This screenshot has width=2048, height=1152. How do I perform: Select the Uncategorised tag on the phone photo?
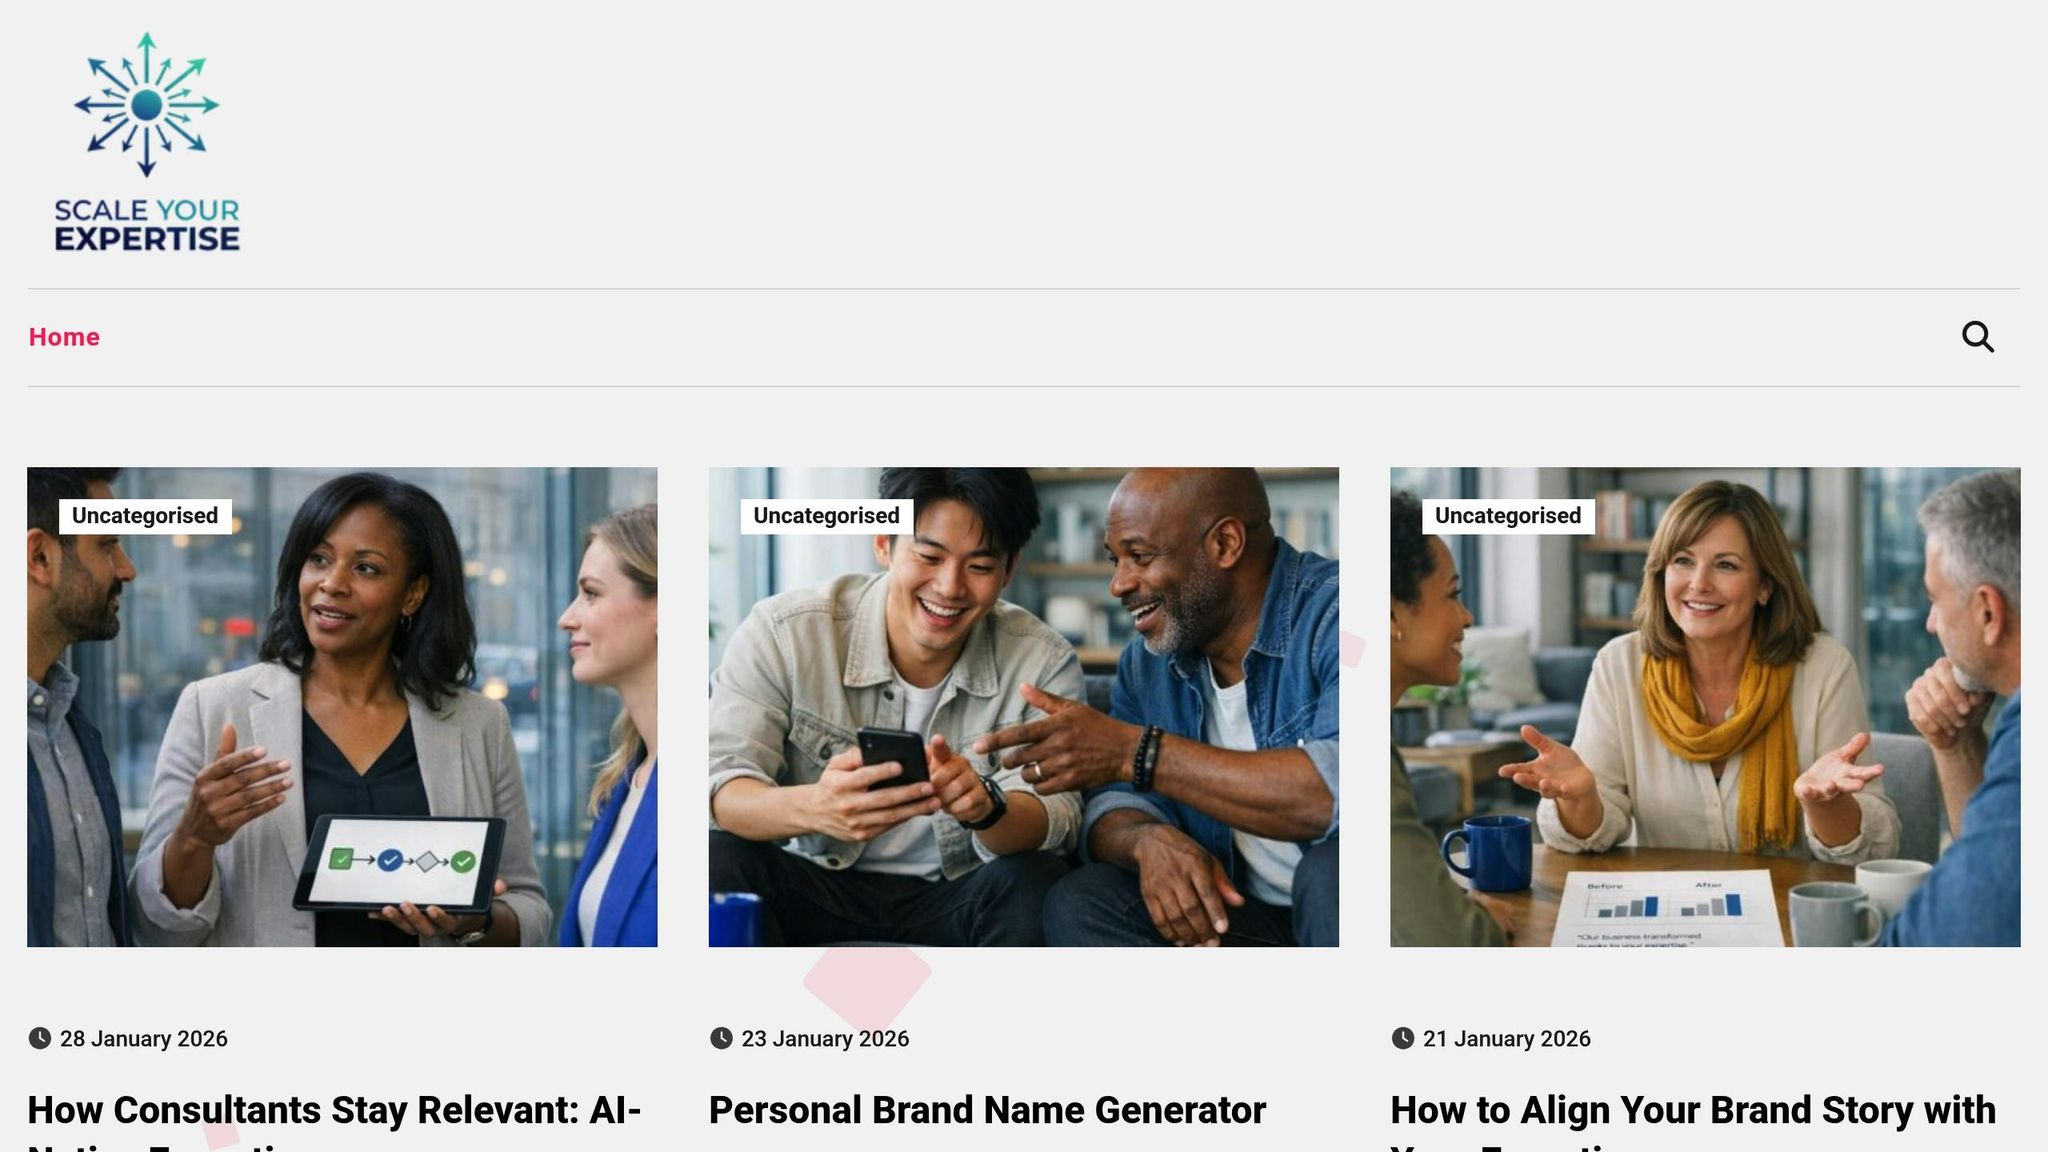(827, 516)
